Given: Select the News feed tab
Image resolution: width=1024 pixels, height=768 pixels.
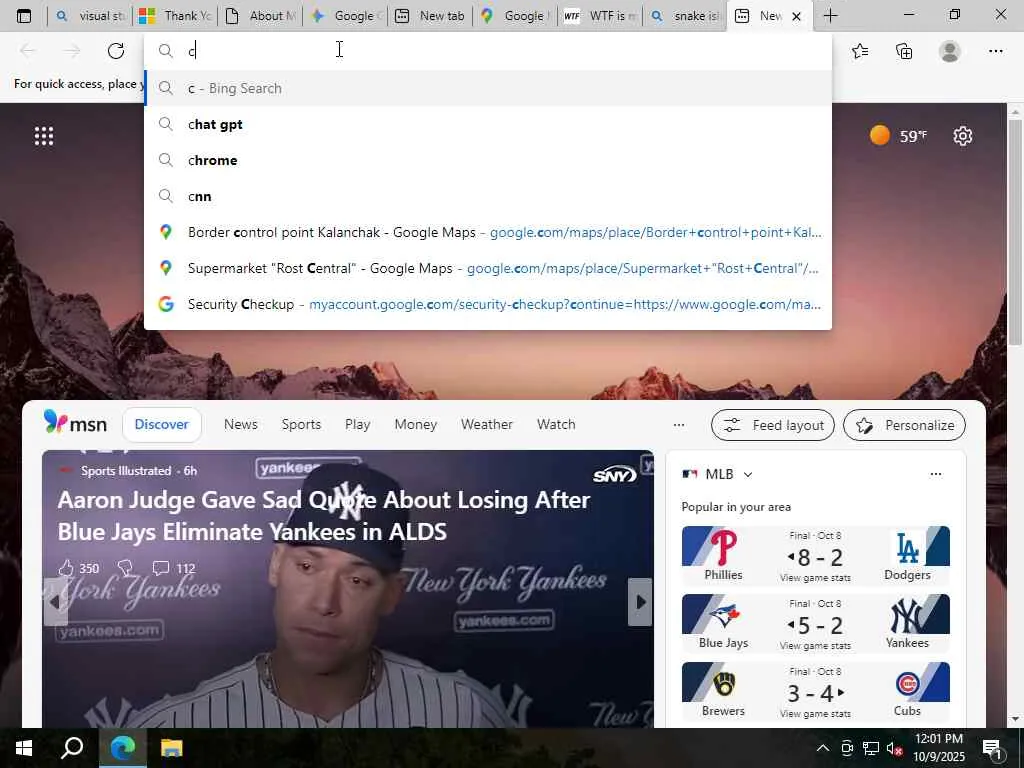Looking at the screenshot, I should pyautogui.click(x=240, y=424).
